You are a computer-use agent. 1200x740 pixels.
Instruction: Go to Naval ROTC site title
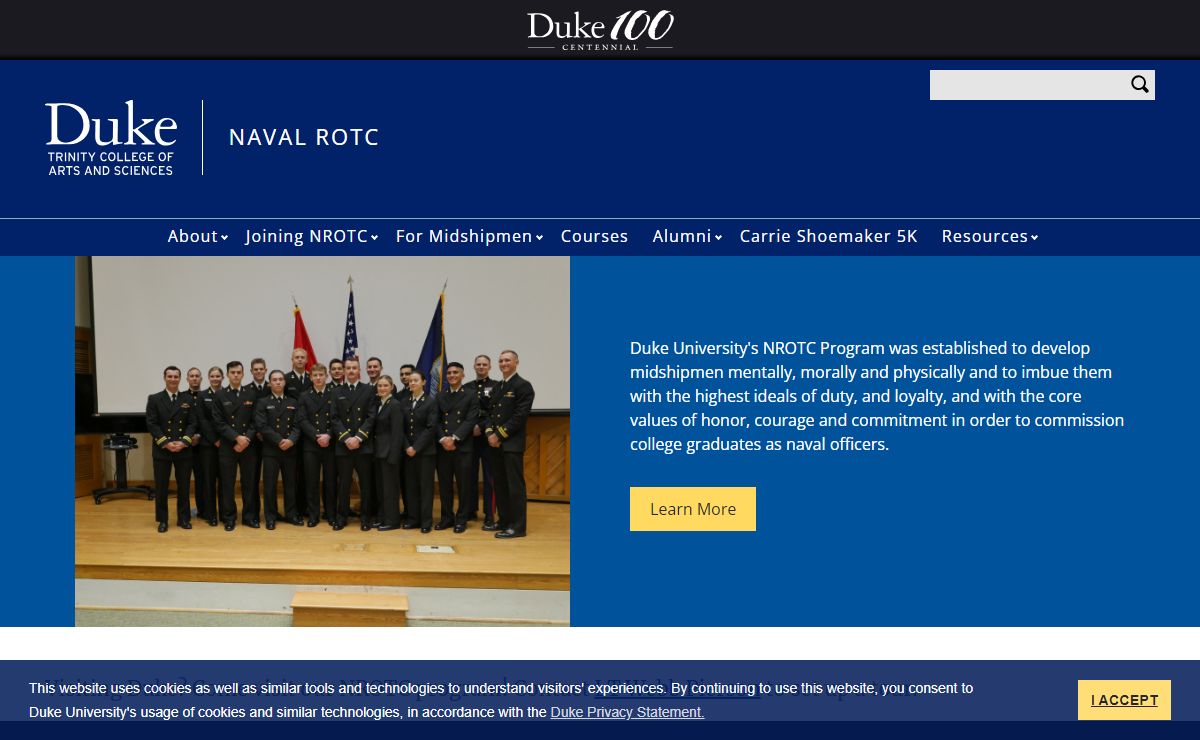click(x=304, y=138)
